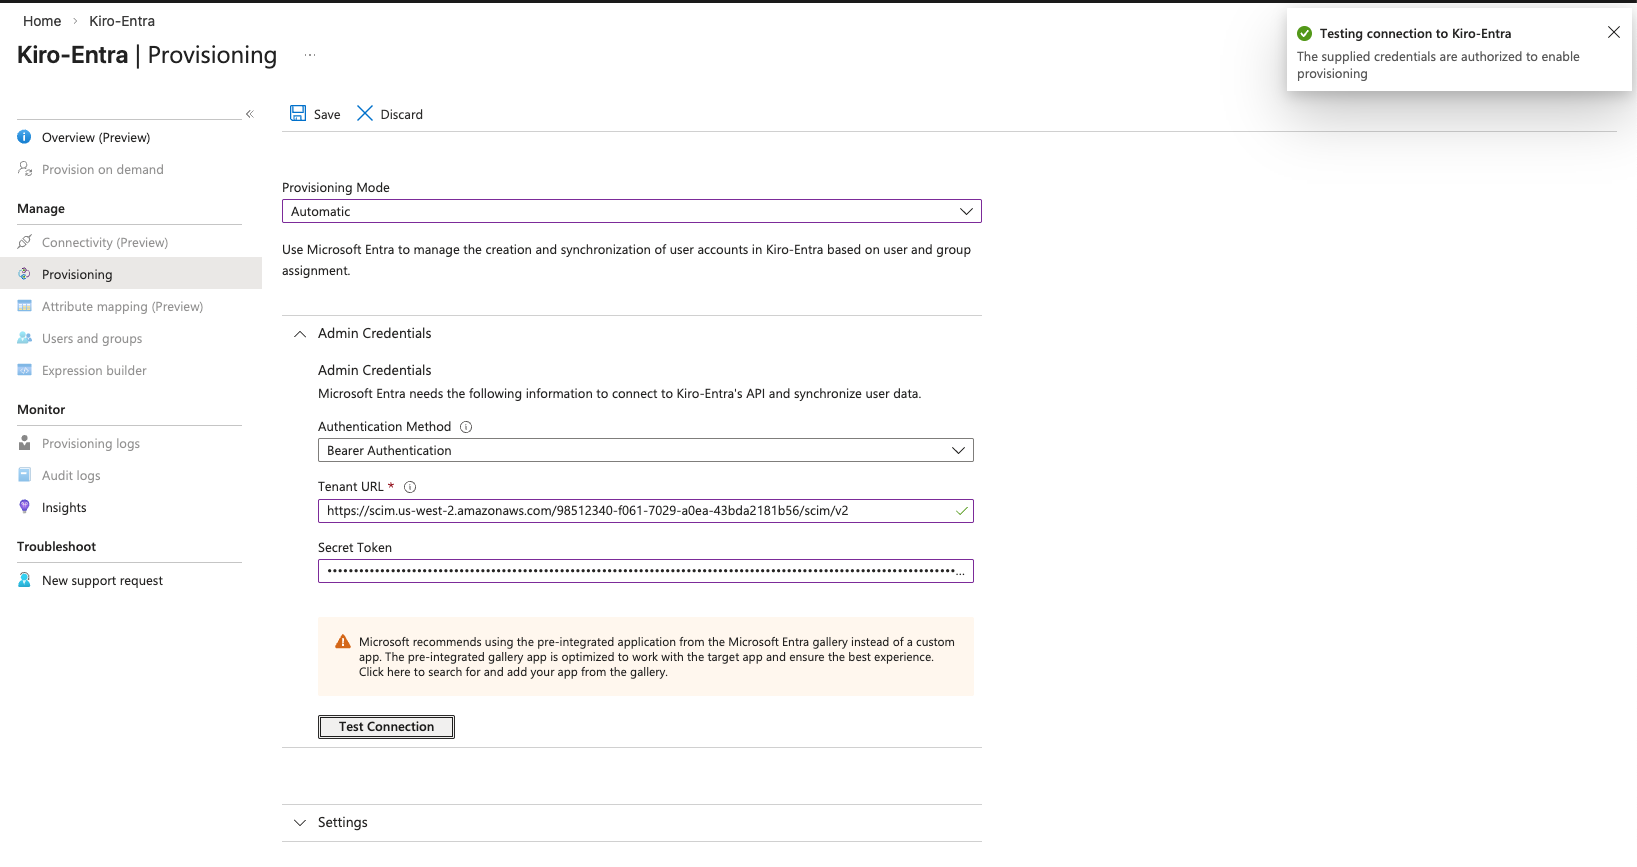Click the Authentication Method info icon
This screenshot has height=867, width=1637.
point(466,427)
